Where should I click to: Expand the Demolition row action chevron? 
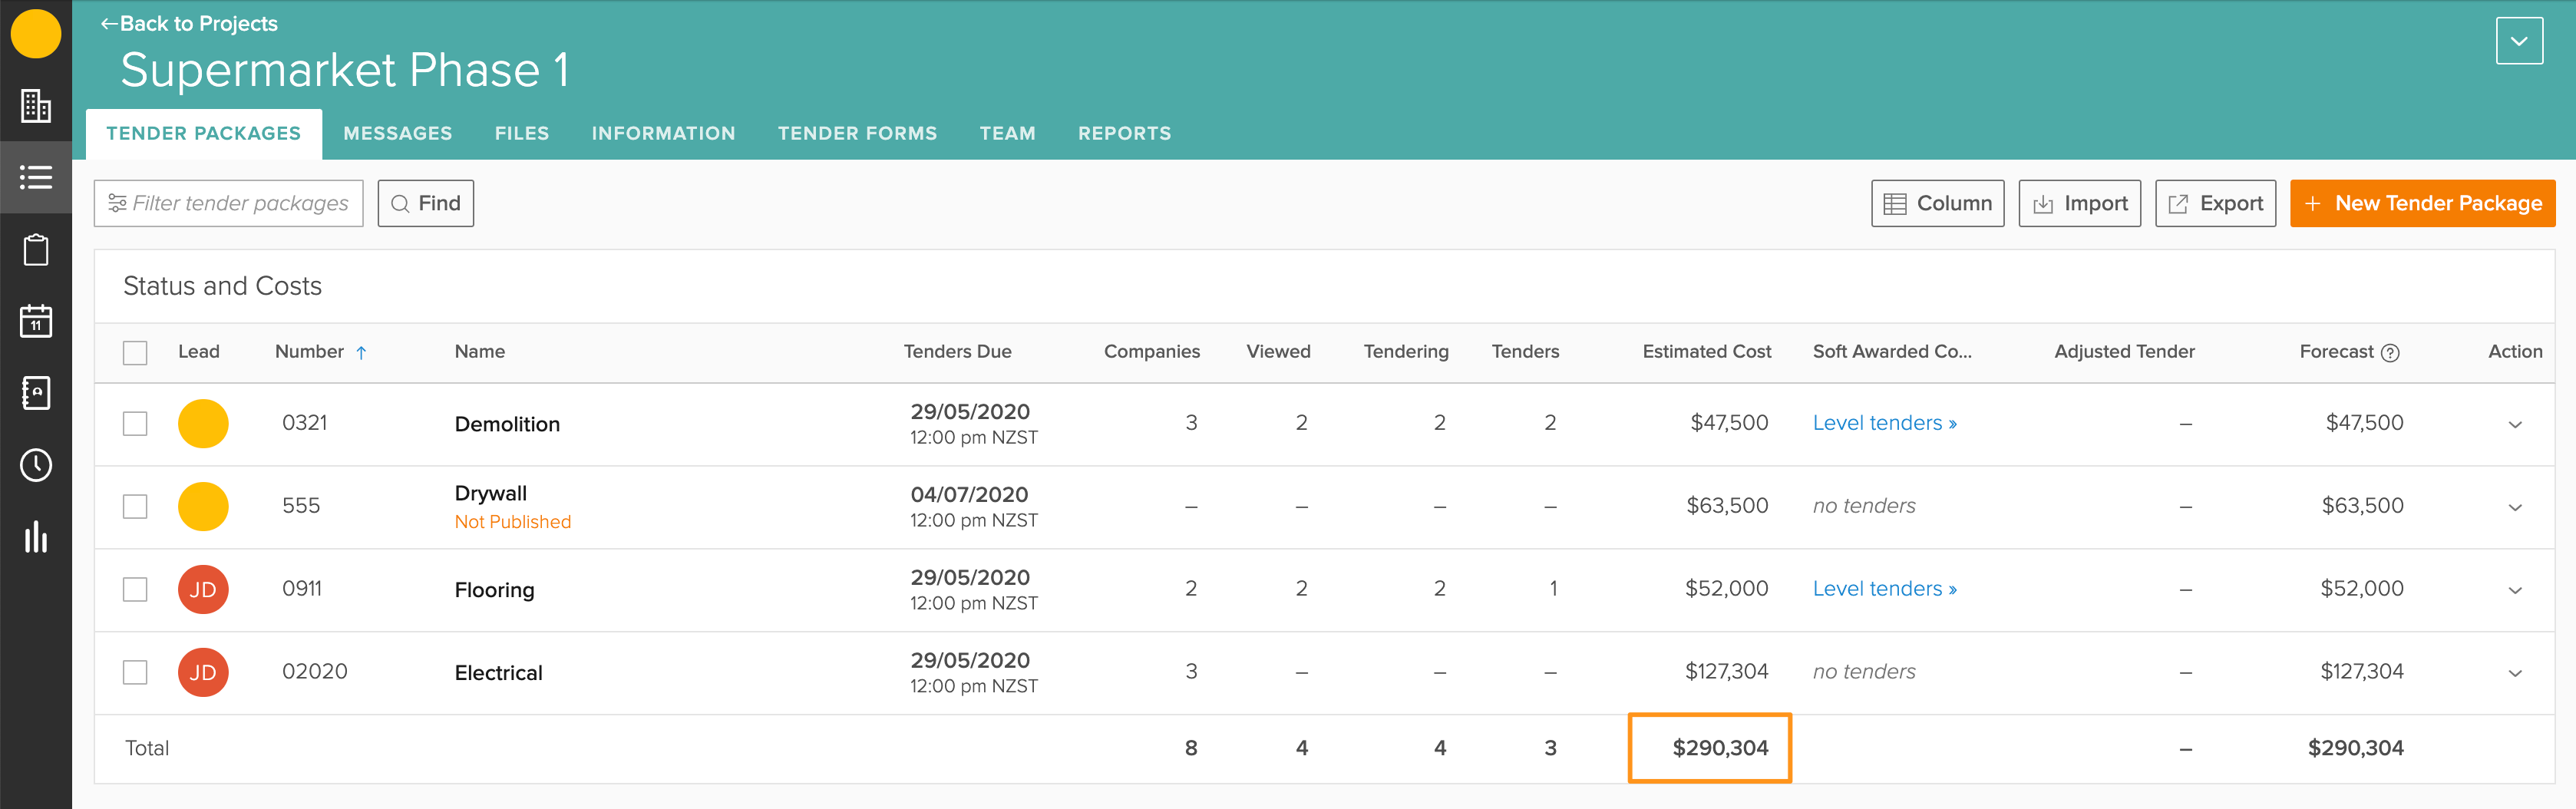click(2515, 424)
